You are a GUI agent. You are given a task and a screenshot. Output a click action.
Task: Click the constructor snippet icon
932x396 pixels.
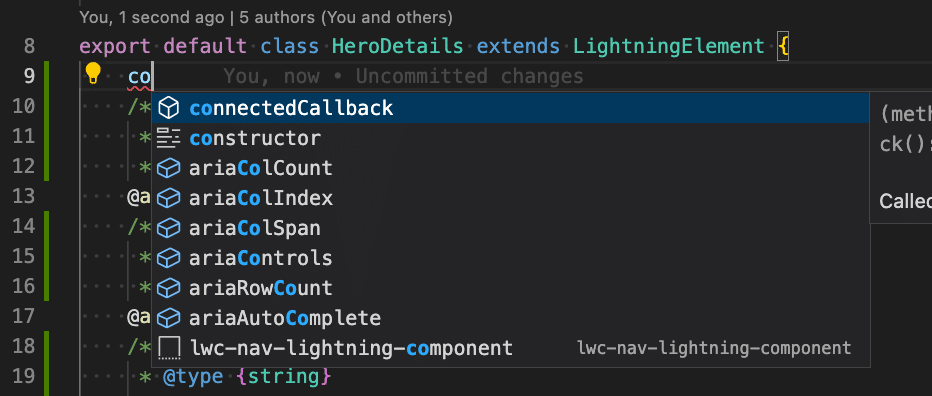tap(169, 139)
